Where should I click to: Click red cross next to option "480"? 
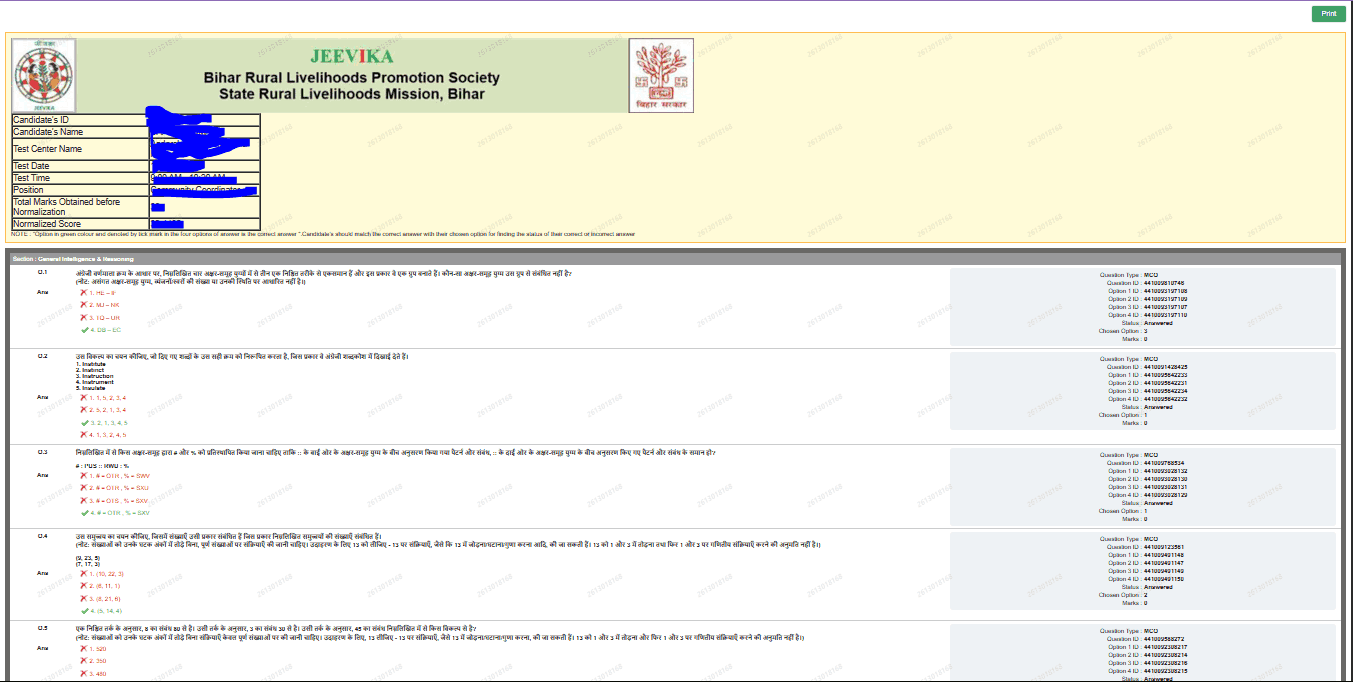pos(86,673)
